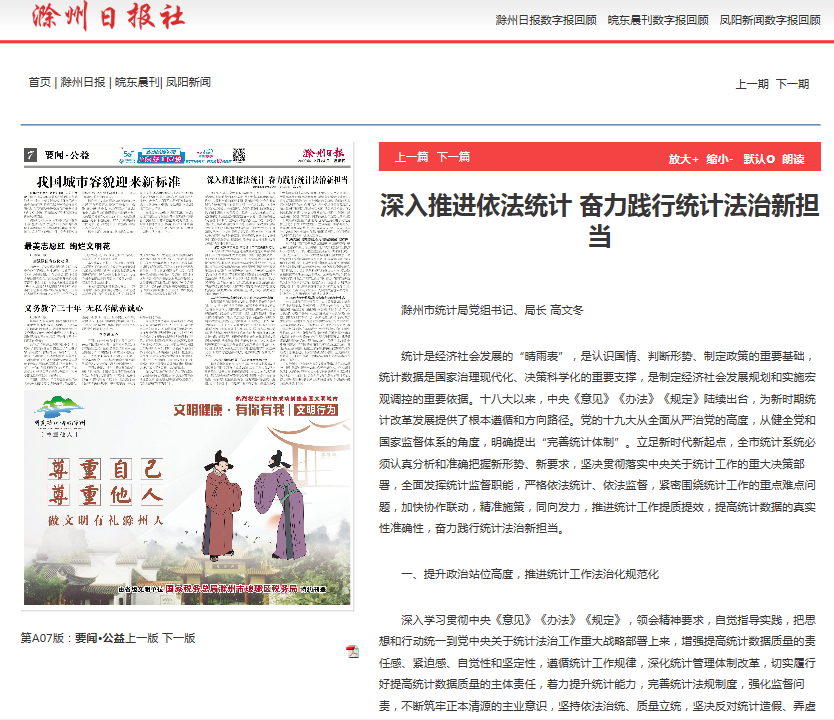Click 最美志愿红 article in page thumbnail
This screenshot has width=834, height=720.
67,246
